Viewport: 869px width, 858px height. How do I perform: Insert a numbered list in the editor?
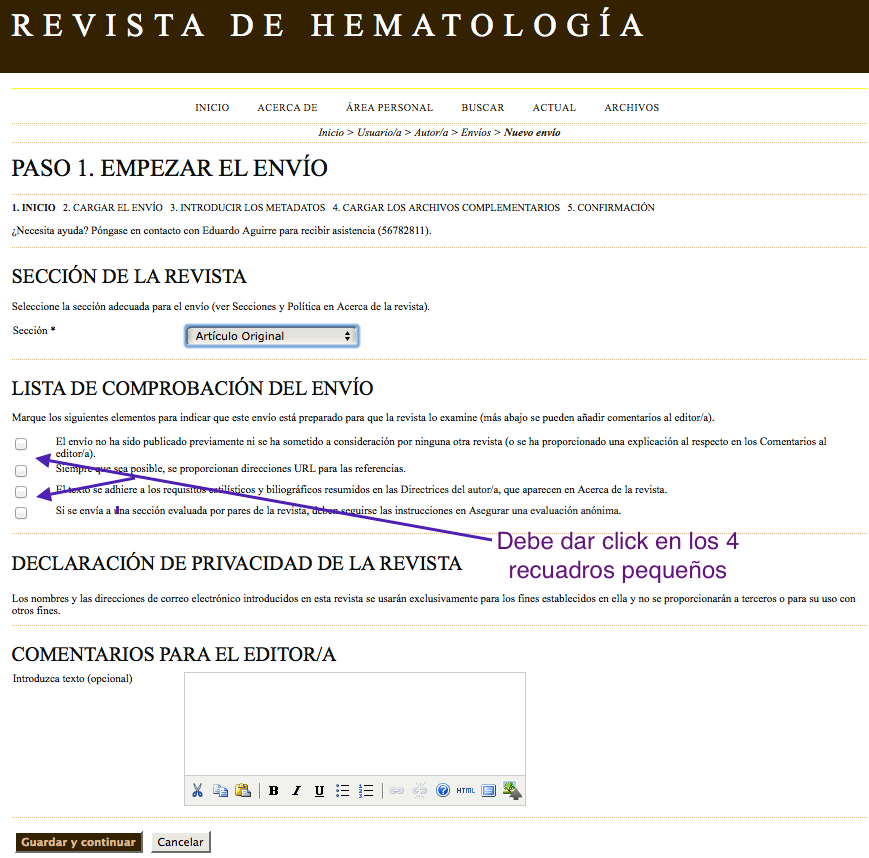pyautogui.click(x=366, y=791)
